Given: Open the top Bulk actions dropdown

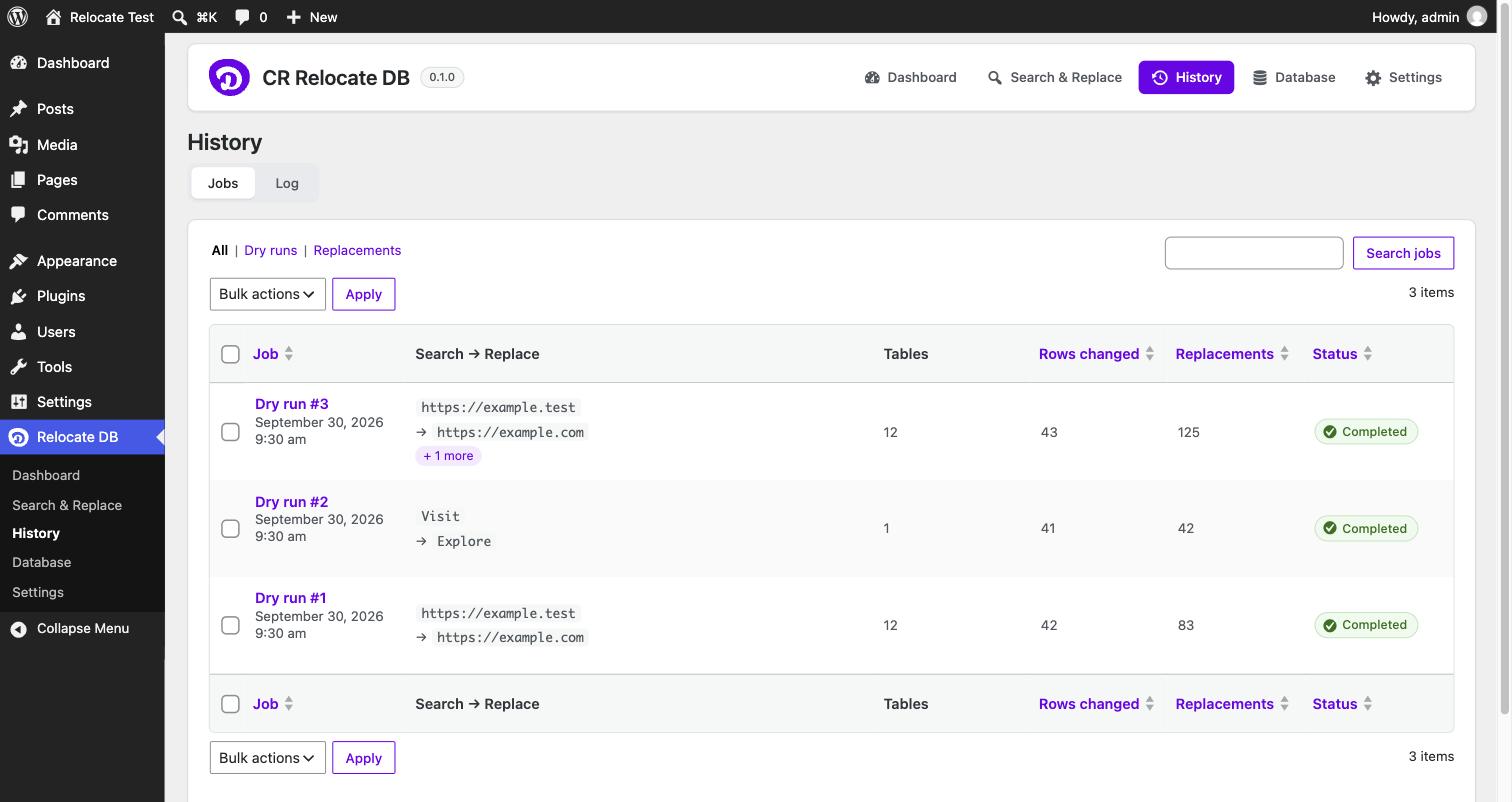Looking at the screenshot, I should point(268,294).
